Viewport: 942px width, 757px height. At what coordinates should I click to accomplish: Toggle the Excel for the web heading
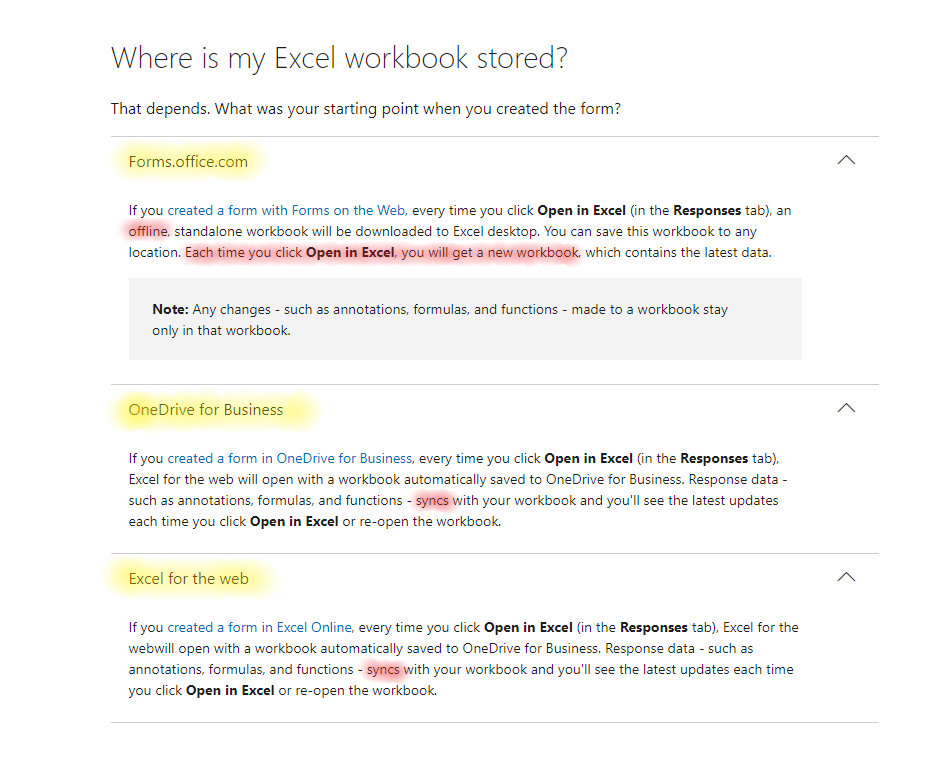click(189, 578)
